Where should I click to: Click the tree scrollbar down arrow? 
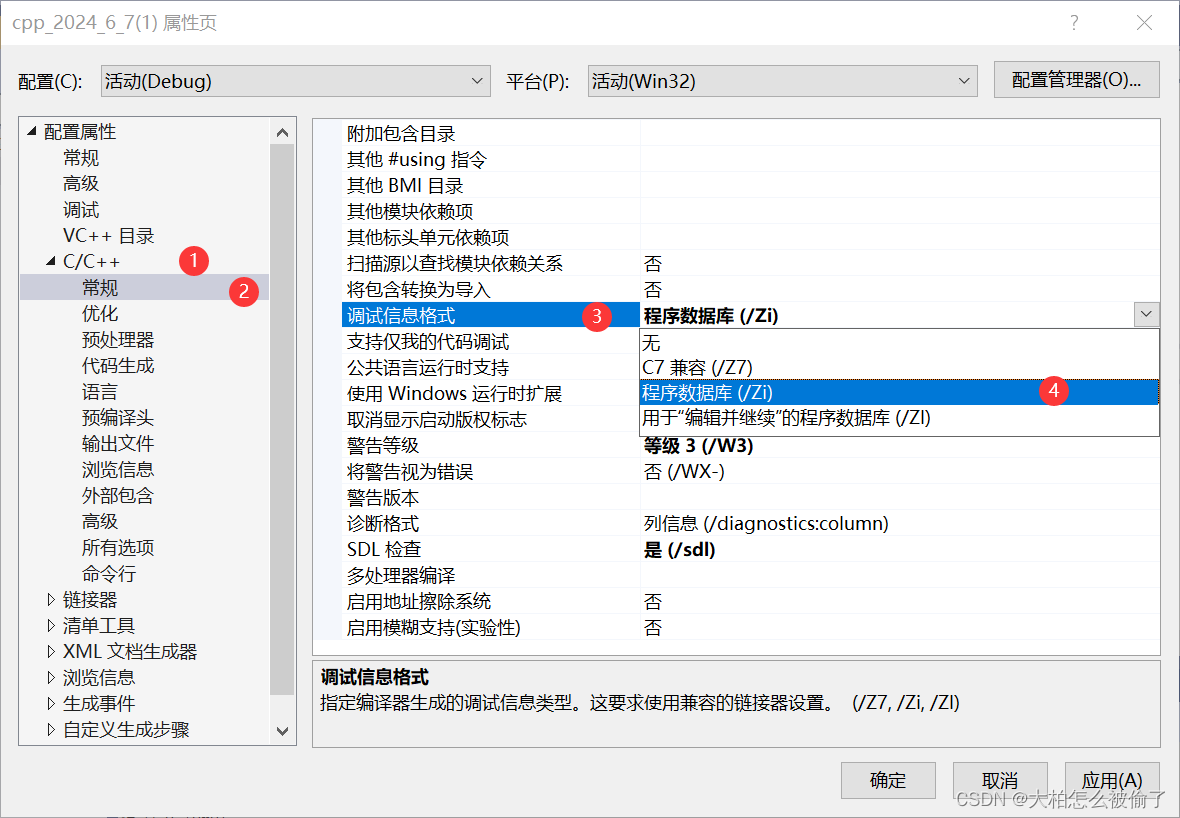click(282, 731)
